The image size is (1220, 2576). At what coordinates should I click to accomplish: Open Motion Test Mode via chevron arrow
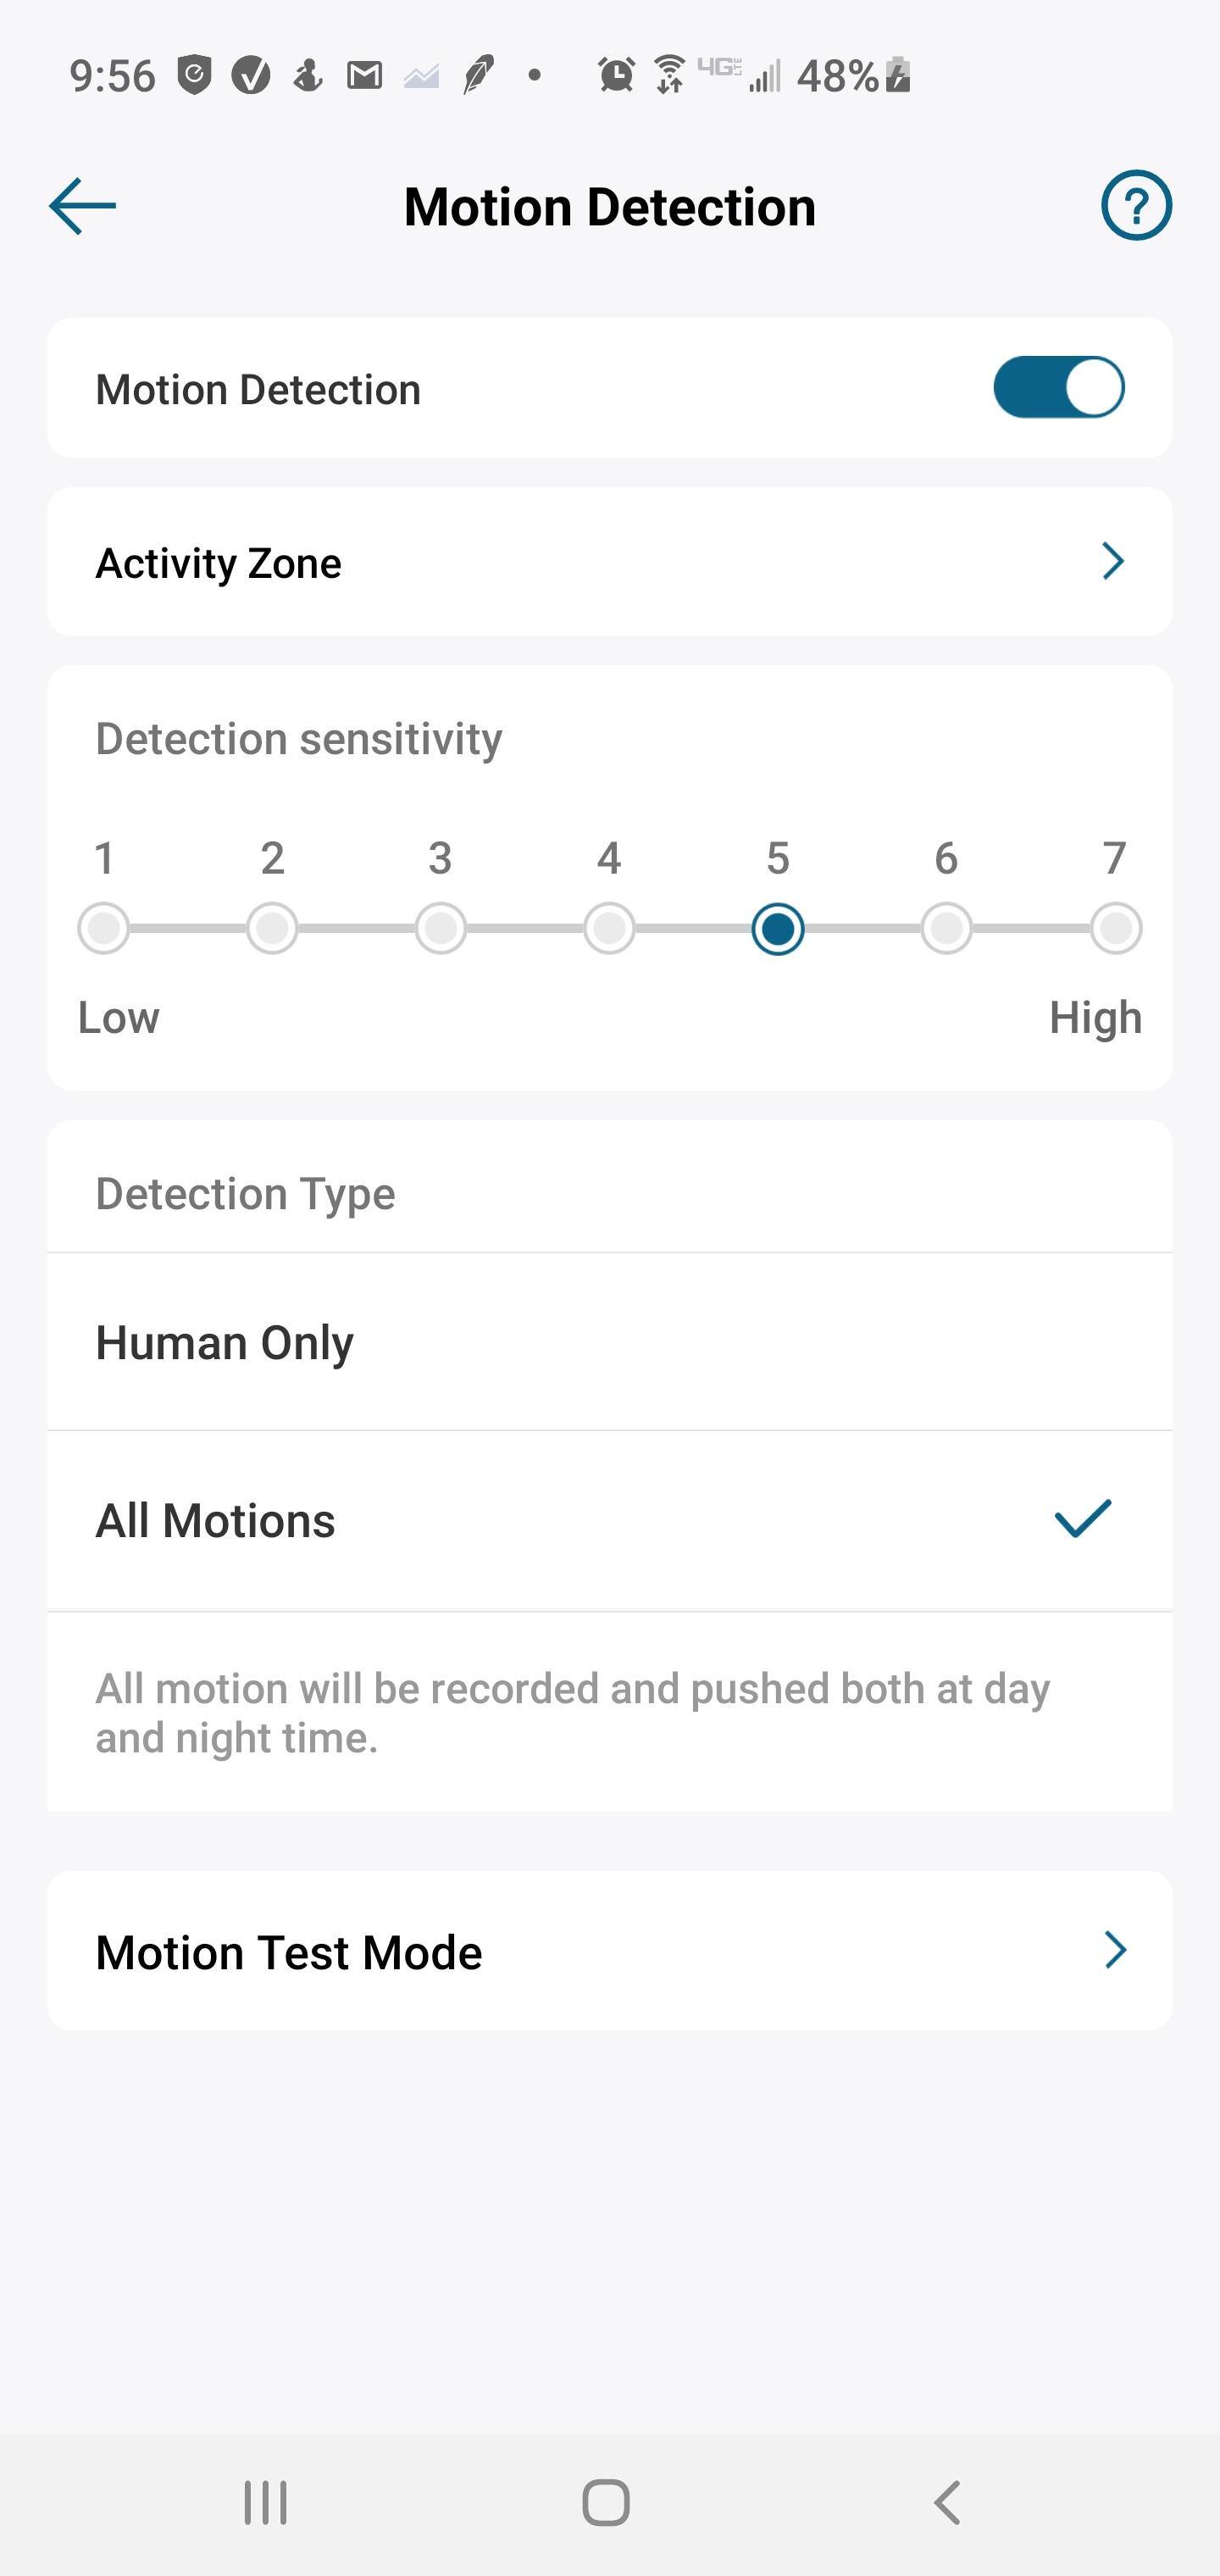1115,1950
